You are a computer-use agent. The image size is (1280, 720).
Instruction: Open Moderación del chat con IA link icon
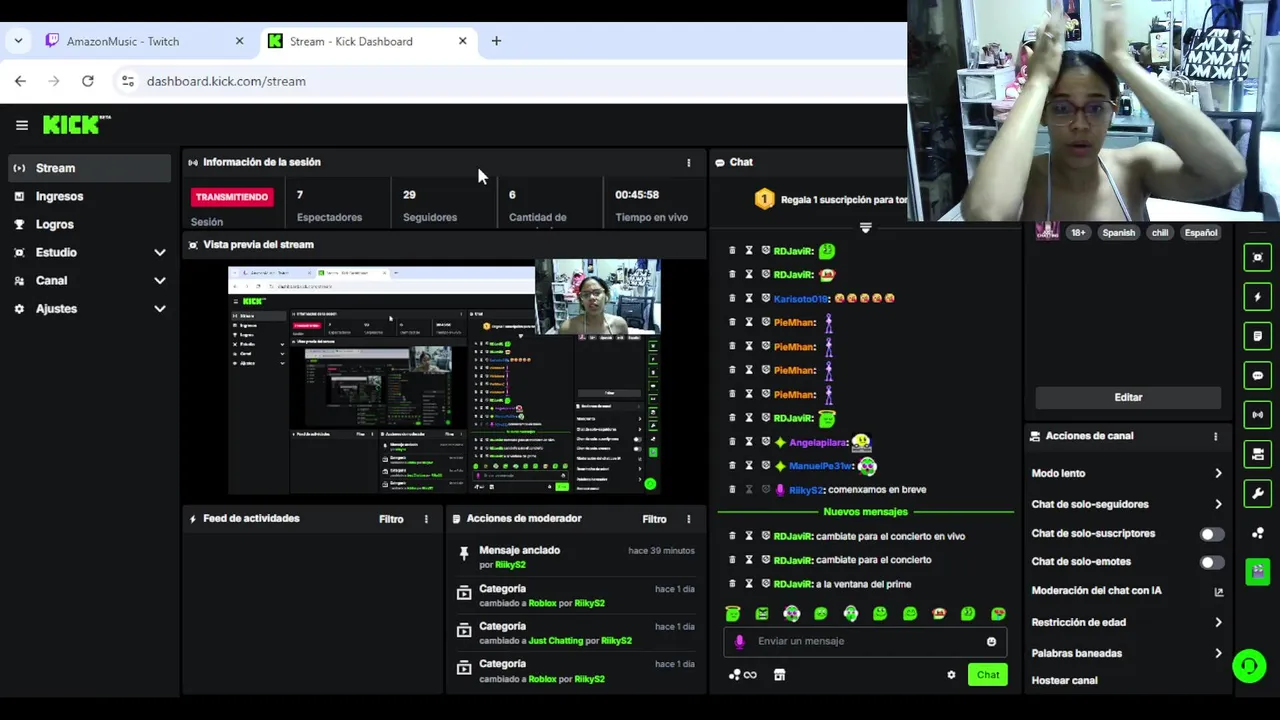(x=1218, y=591)
